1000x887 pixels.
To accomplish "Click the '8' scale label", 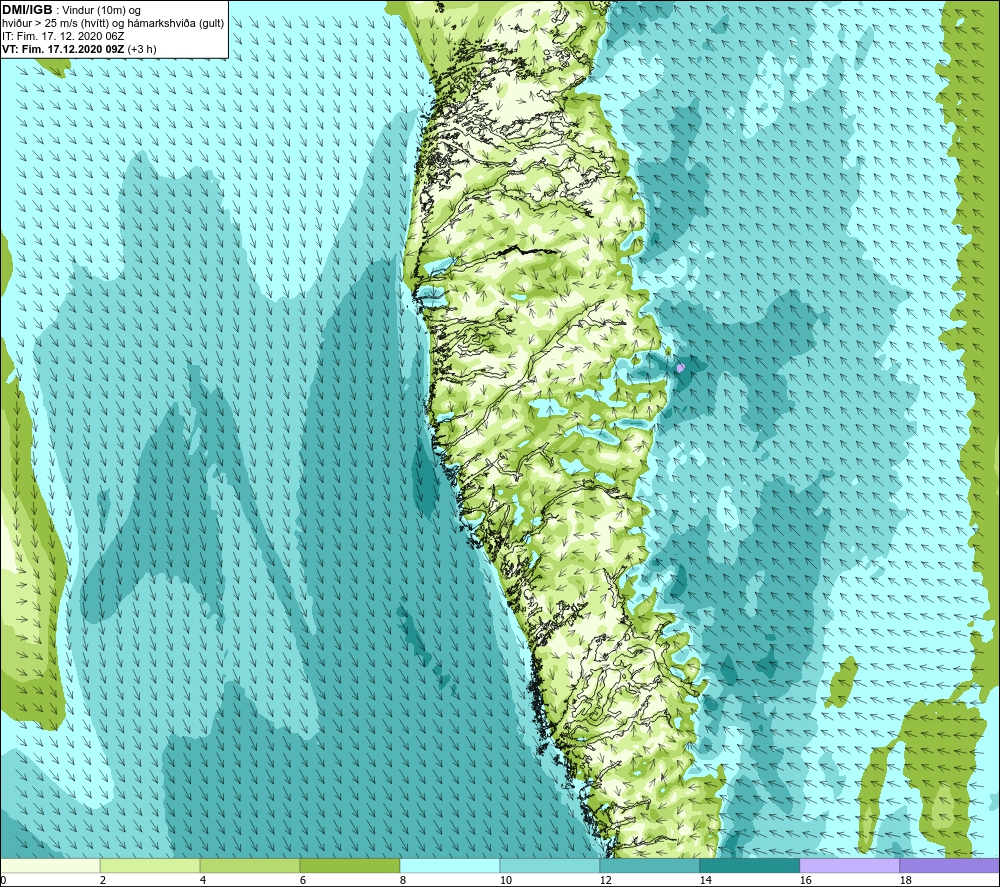I will tap(403, 880).
